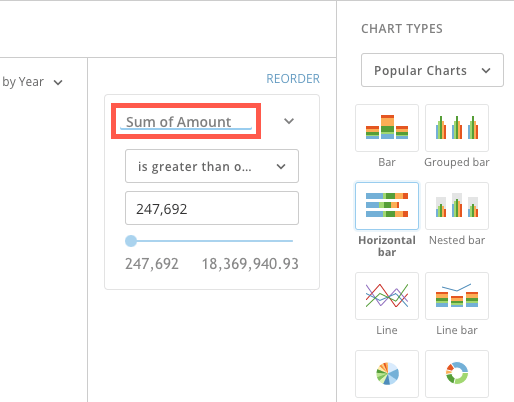This screenshot has width=514, height=402.
Task: Click the 247,692 filter value field
Action: tap(212, 208)
